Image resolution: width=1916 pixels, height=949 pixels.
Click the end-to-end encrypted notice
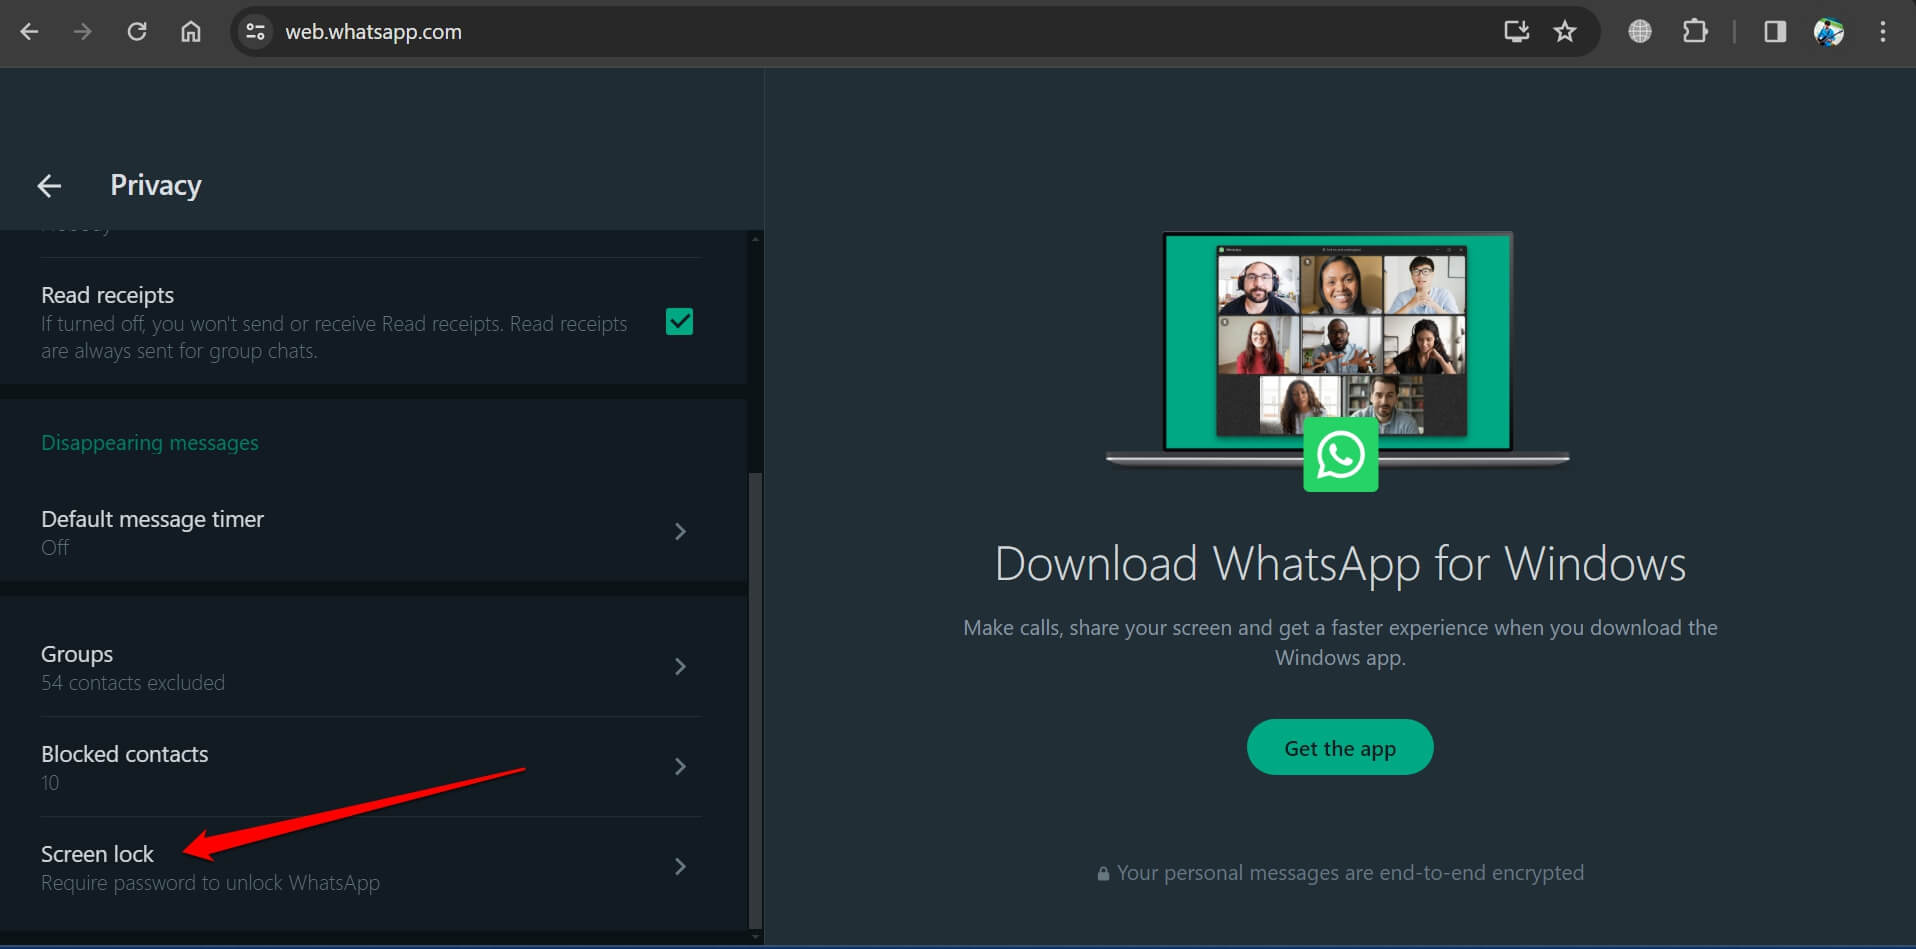pyautogui.click(x=1350, y=873)
